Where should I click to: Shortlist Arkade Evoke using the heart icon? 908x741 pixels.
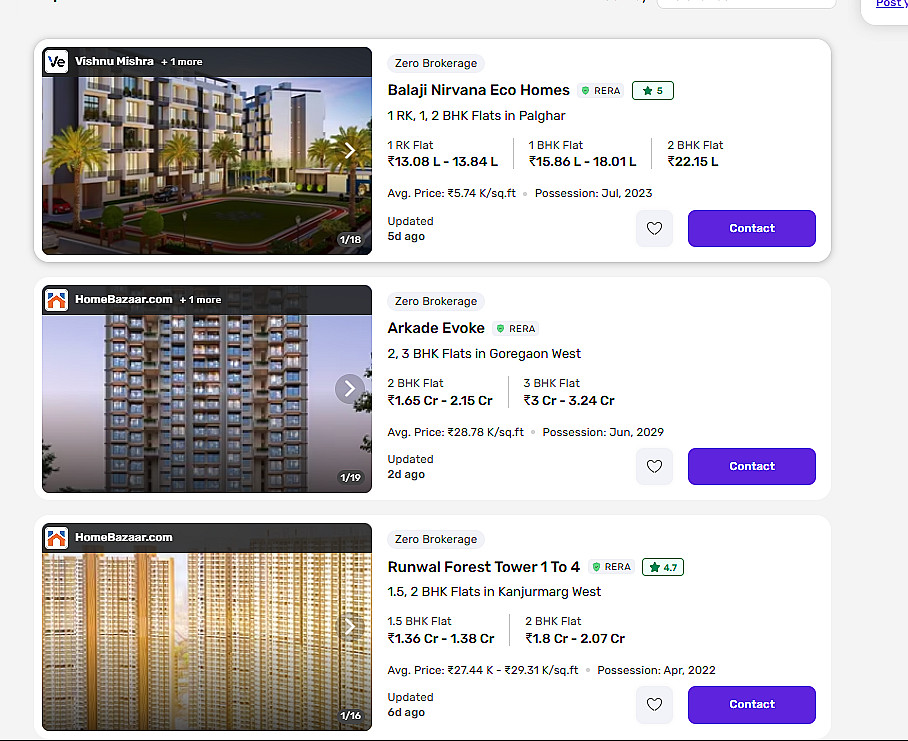654,466
